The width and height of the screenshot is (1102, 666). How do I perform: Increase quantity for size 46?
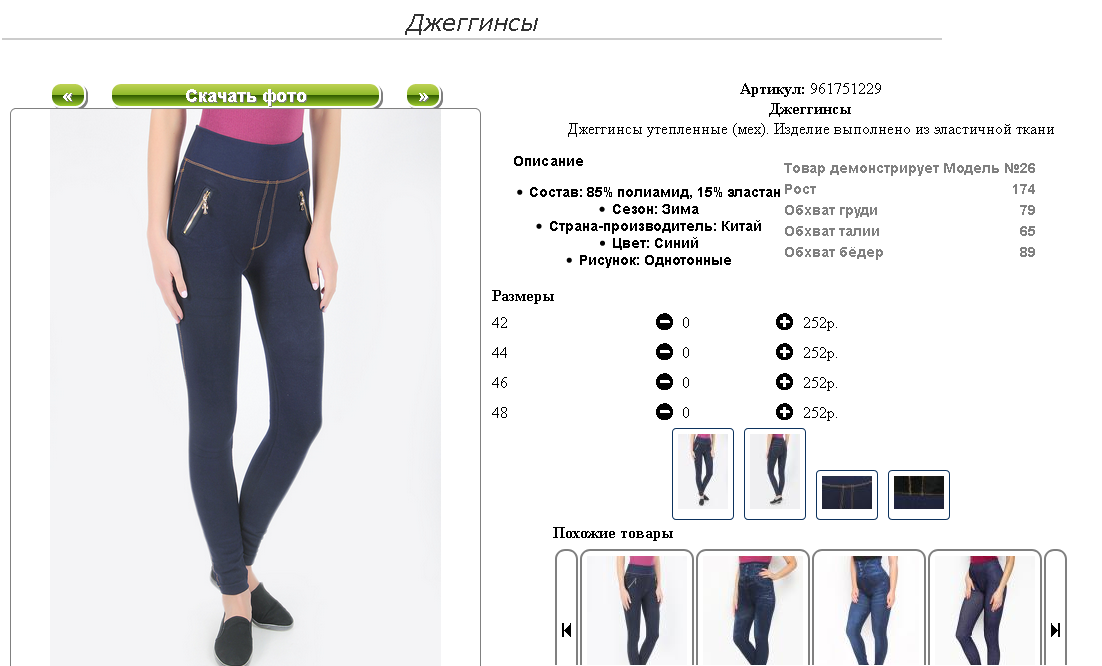click(784, 382)
